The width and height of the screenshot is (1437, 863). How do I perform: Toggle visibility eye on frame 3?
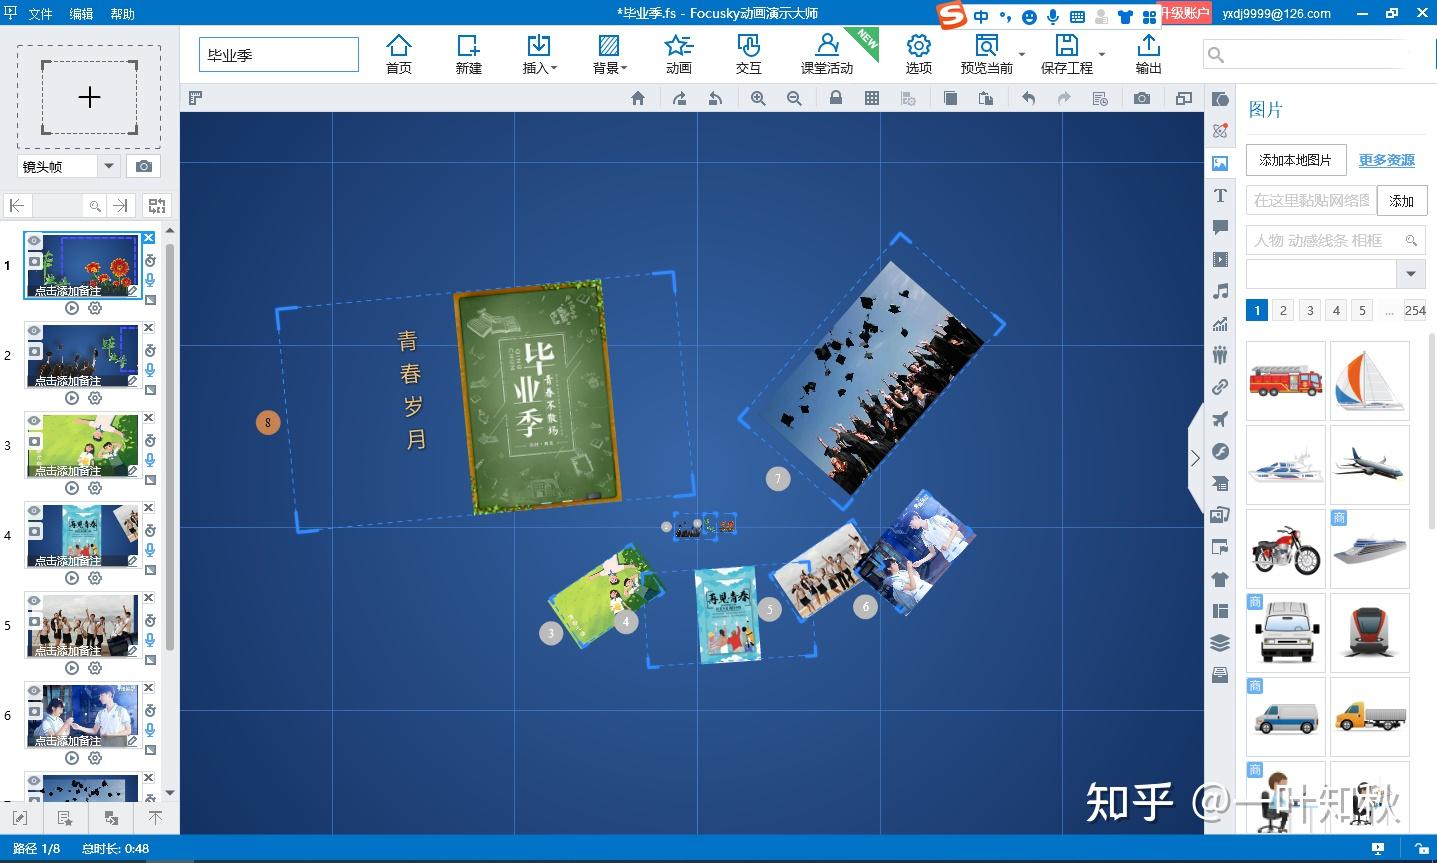pos(34,421)
